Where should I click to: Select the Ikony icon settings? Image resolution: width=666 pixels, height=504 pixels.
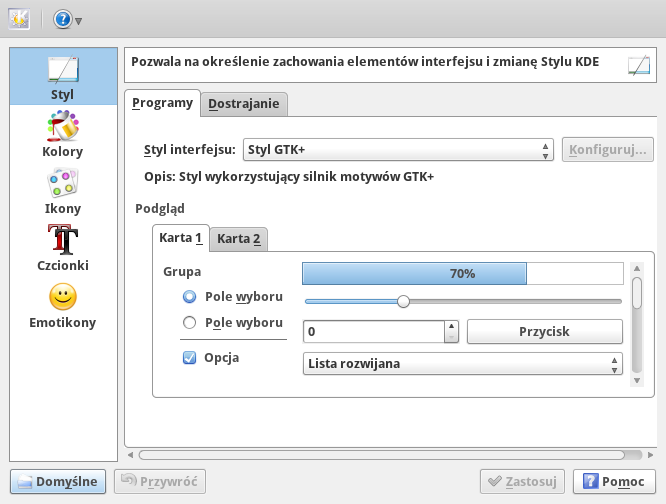[x=63, y=191]
